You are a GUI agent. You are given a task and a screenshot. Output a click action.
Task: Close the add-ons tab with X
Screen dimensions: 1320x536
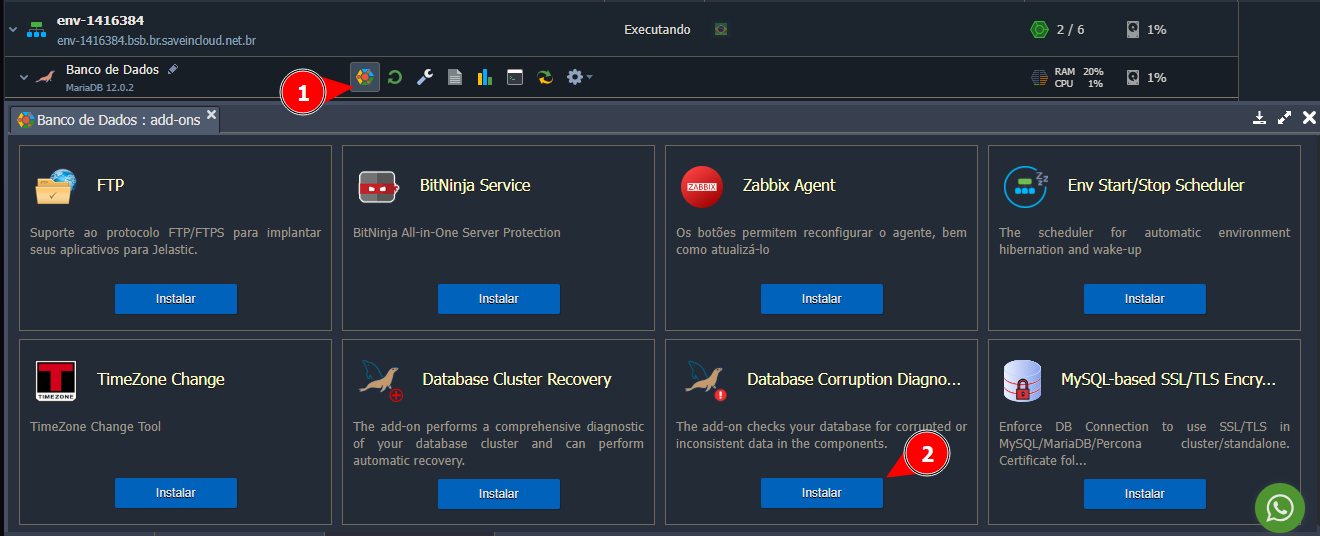click(211, 116)
